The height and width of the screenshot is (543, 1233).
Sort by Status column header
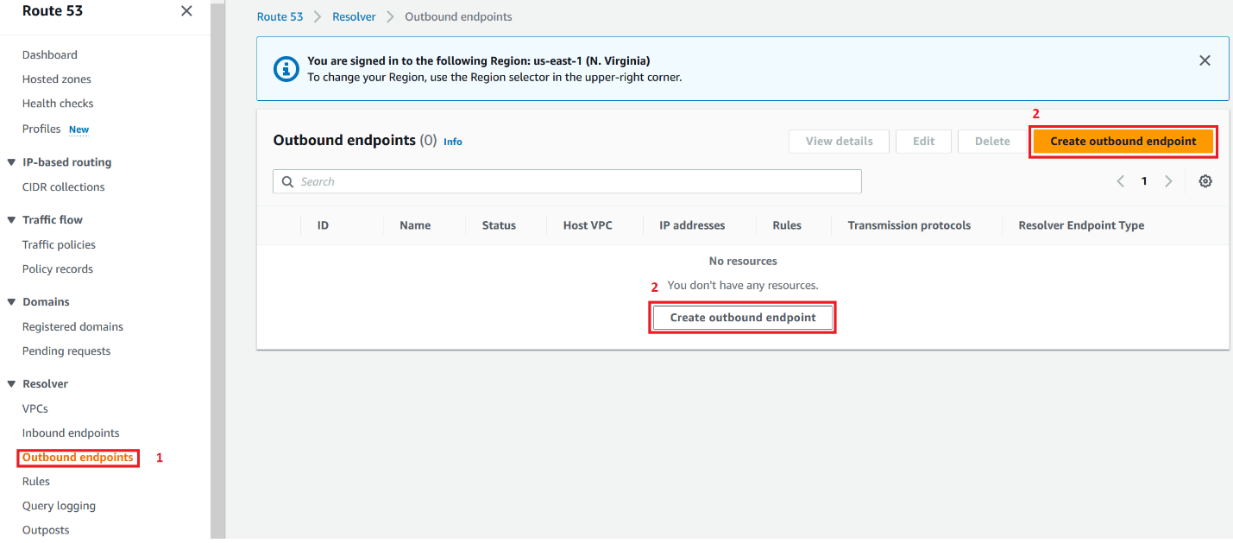tap(499, 225)
